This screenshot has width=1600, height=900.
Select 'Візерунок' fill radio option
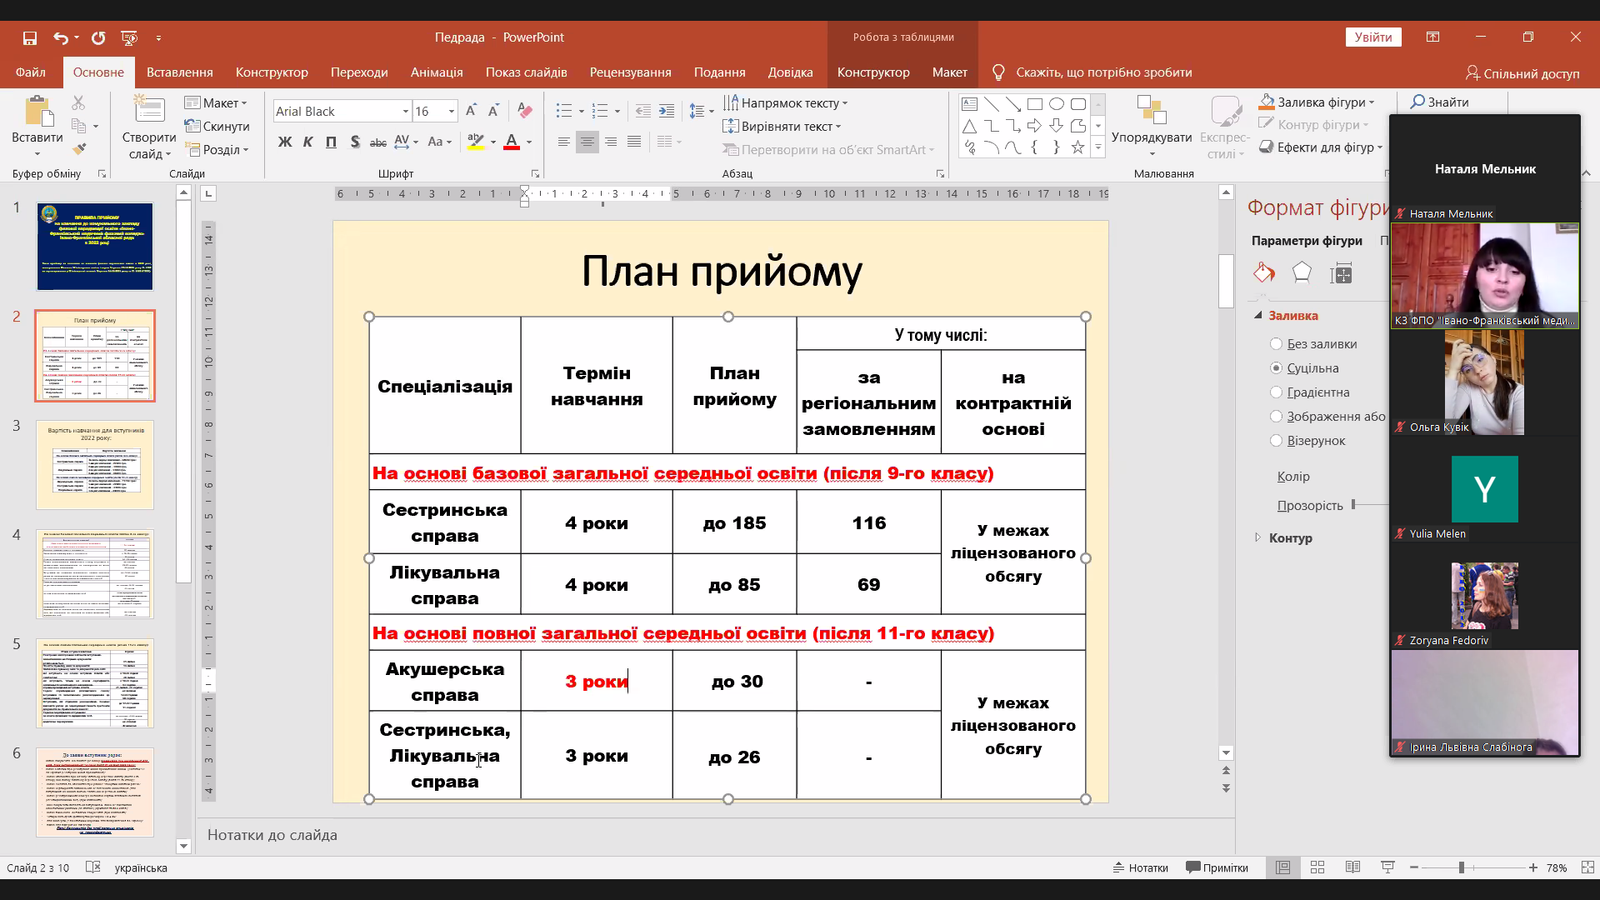tap(1276, 440)
